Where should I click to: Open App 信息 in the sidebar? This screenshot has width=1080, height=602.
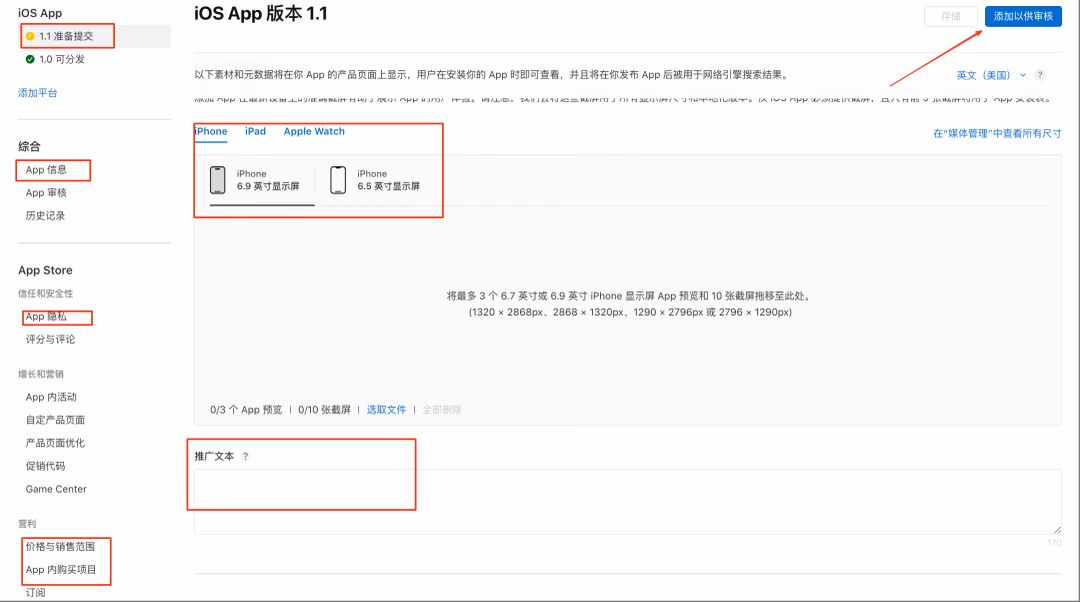(46, 169)
